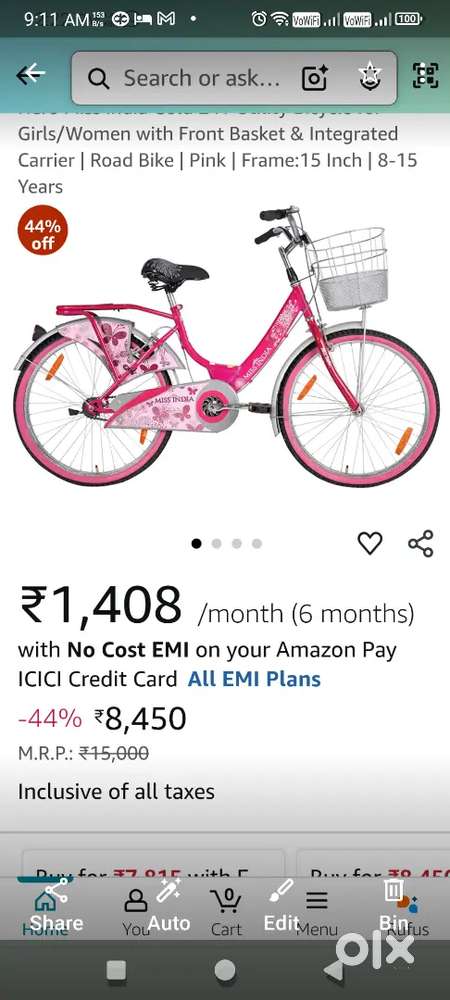Select the fourth image carousel dot
This screenshot has width=450, height=1000.
pos(257,543)
